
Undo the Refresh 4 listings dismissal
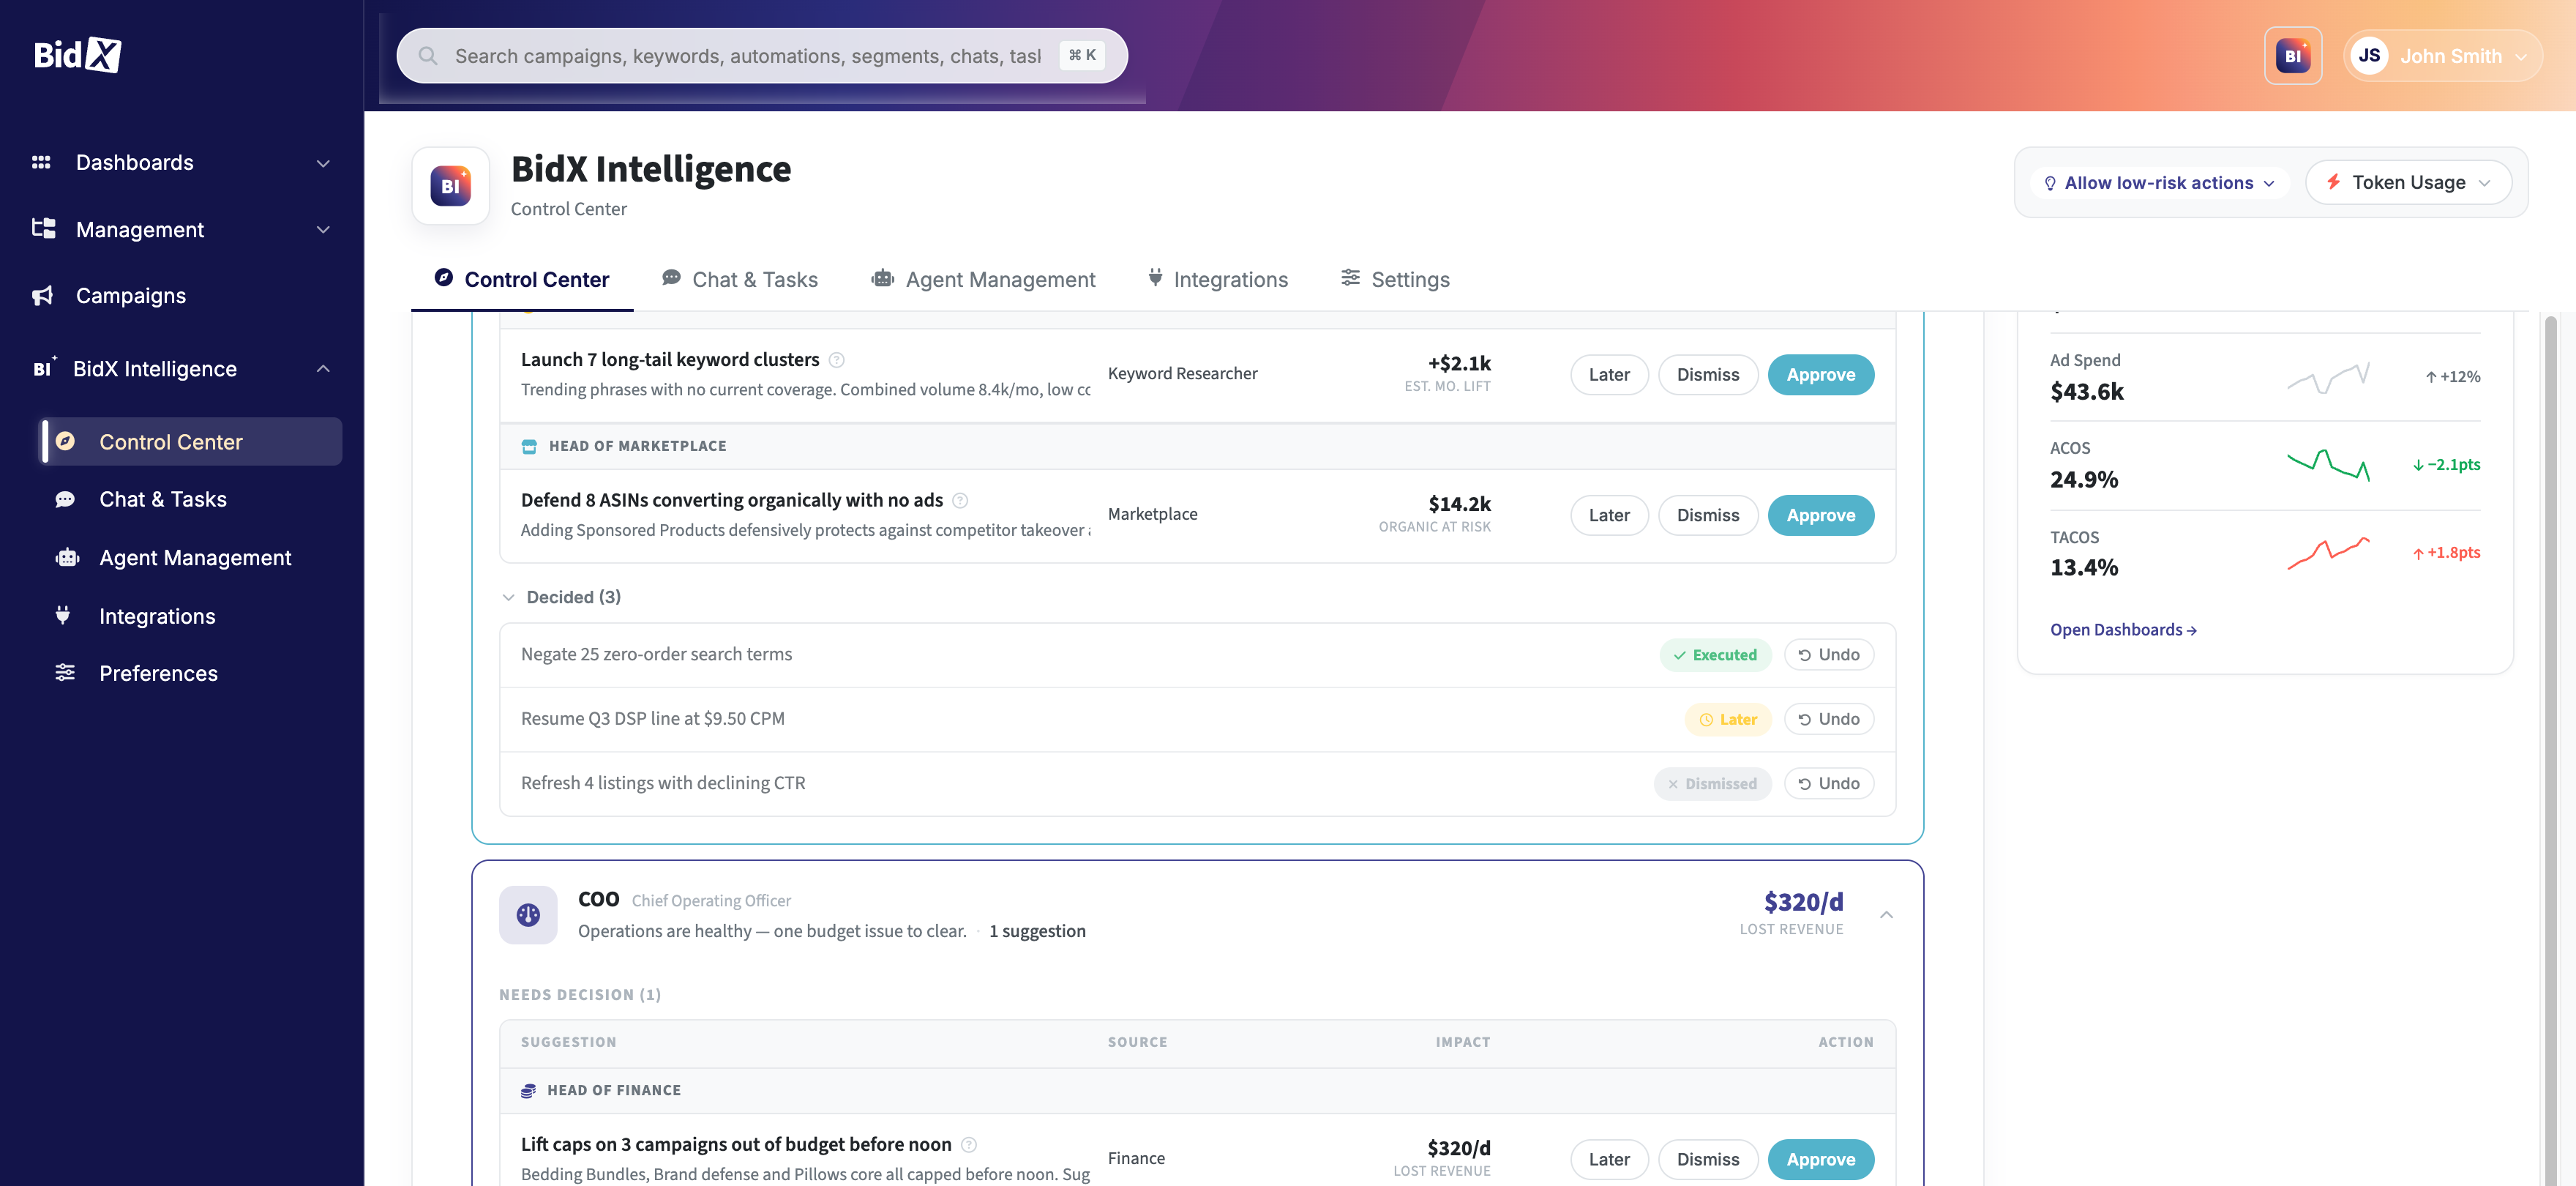[1828, 784]
